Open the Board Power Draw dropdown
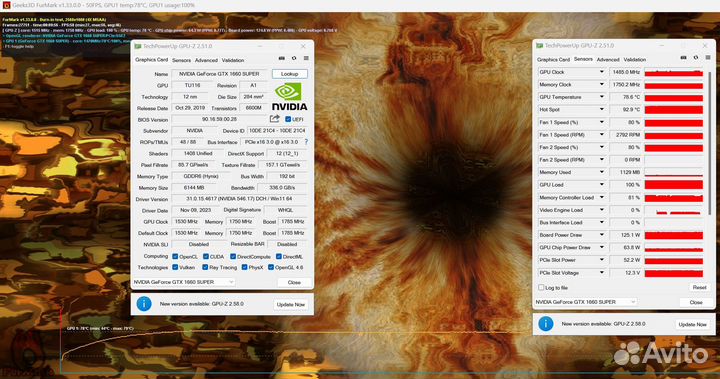Image resolution: width=720 pixels, height=379 pixels. [602, 235]
